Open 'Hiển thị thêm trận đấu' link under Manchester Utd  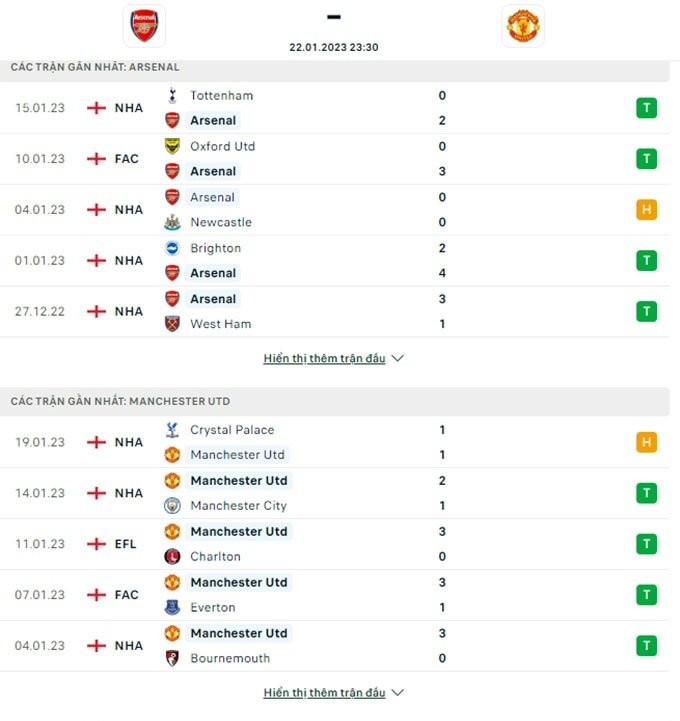pyautogui.click(x=324, y=692)
